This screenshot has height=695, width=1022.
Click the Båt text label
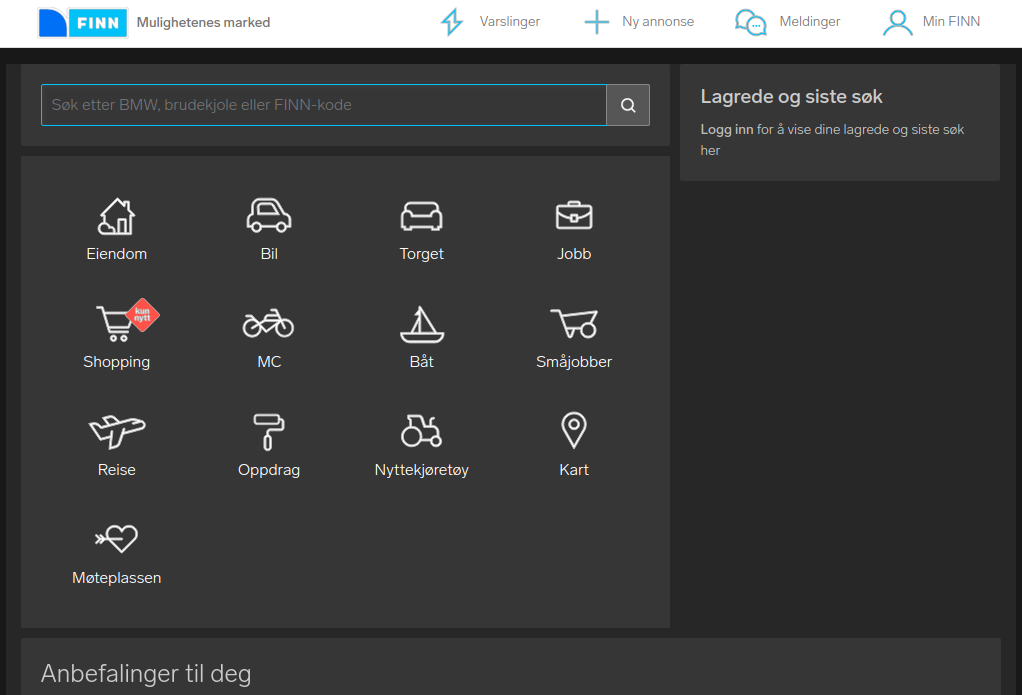[422, 362]
